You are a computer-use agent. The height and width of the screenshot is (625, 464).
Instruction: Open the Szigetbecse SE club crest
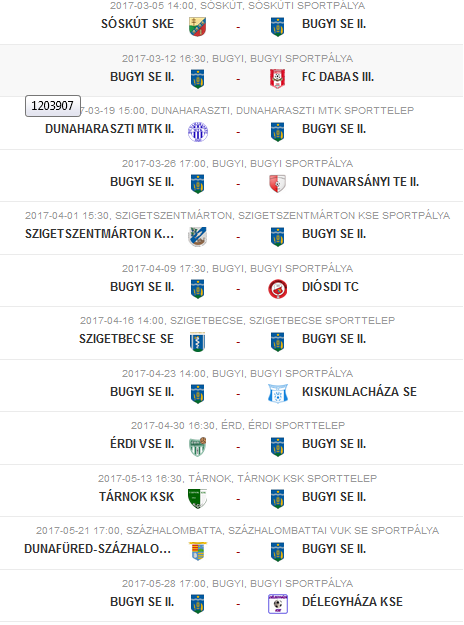[x=197, y=342]
